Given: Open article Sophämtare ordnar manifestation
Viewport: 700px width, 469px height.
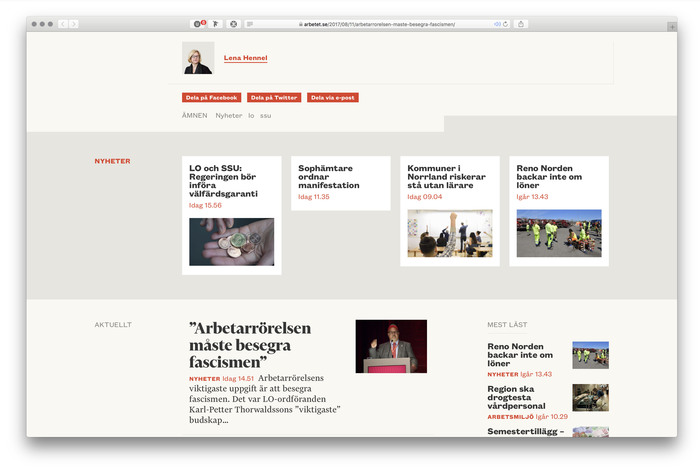Looking at the screenshot, I should (x=329, y=177).
